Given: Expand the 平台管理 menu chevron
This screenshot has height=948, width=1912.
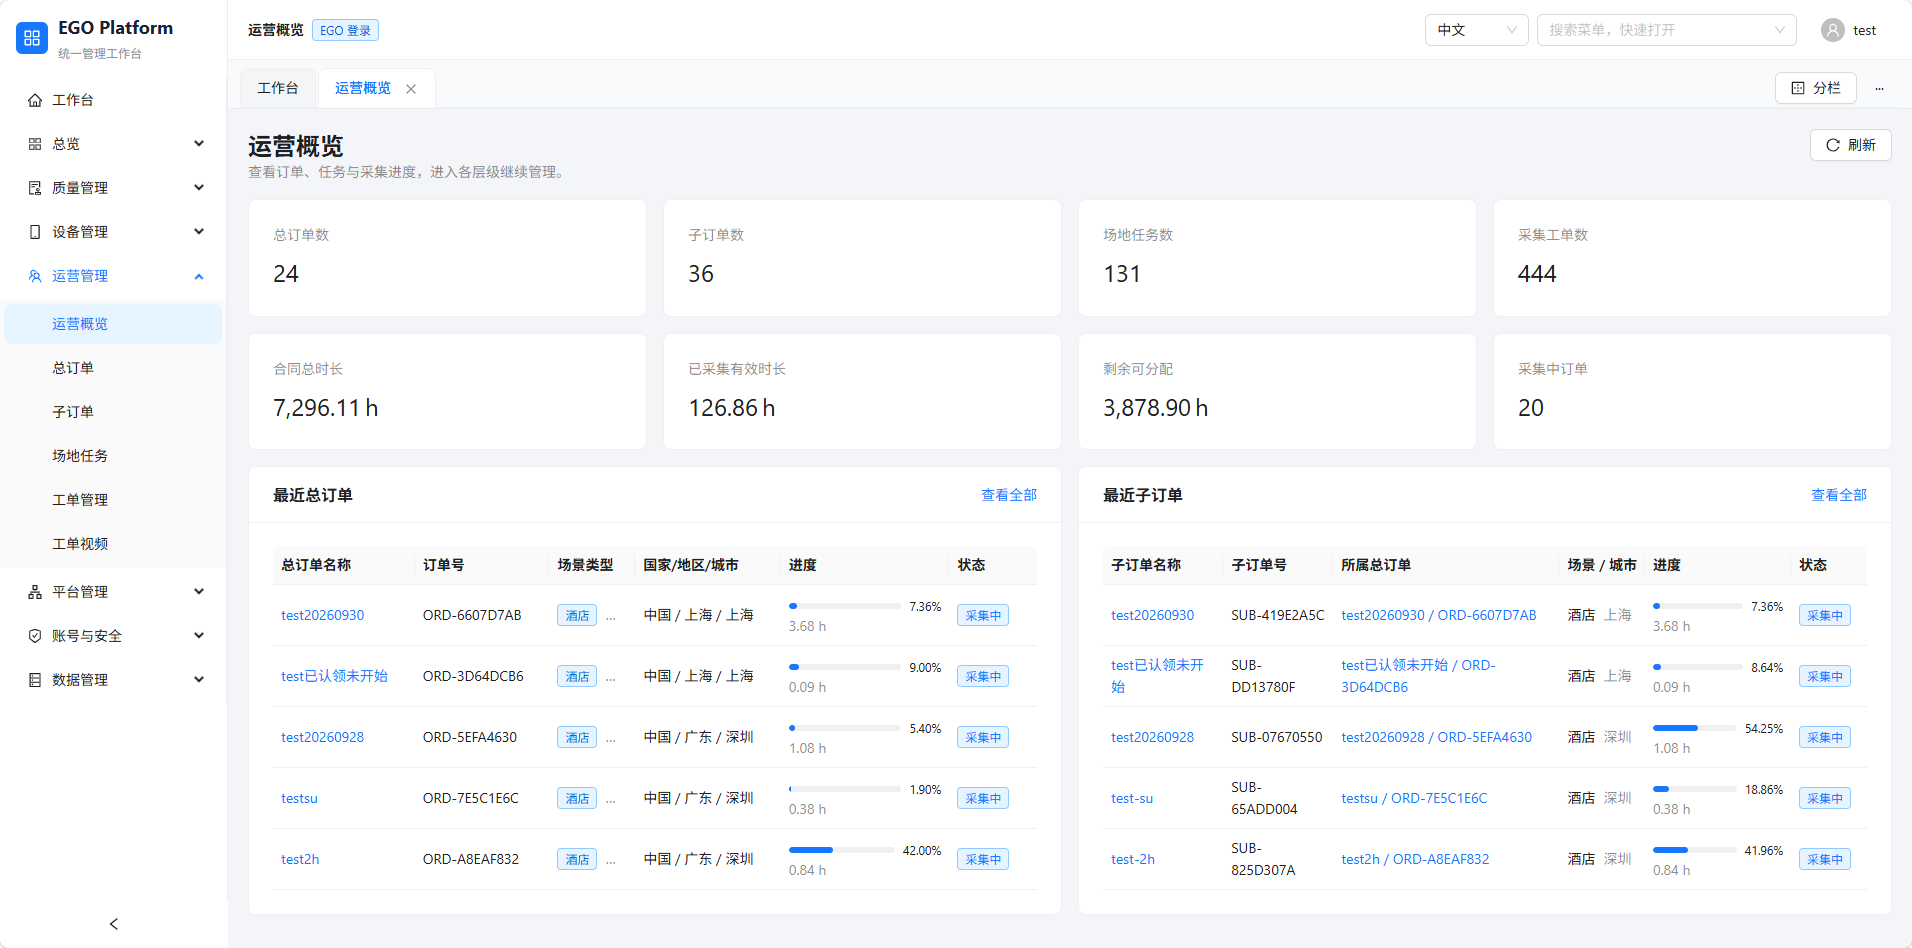Looking at the screenshot, I should 199,592.
